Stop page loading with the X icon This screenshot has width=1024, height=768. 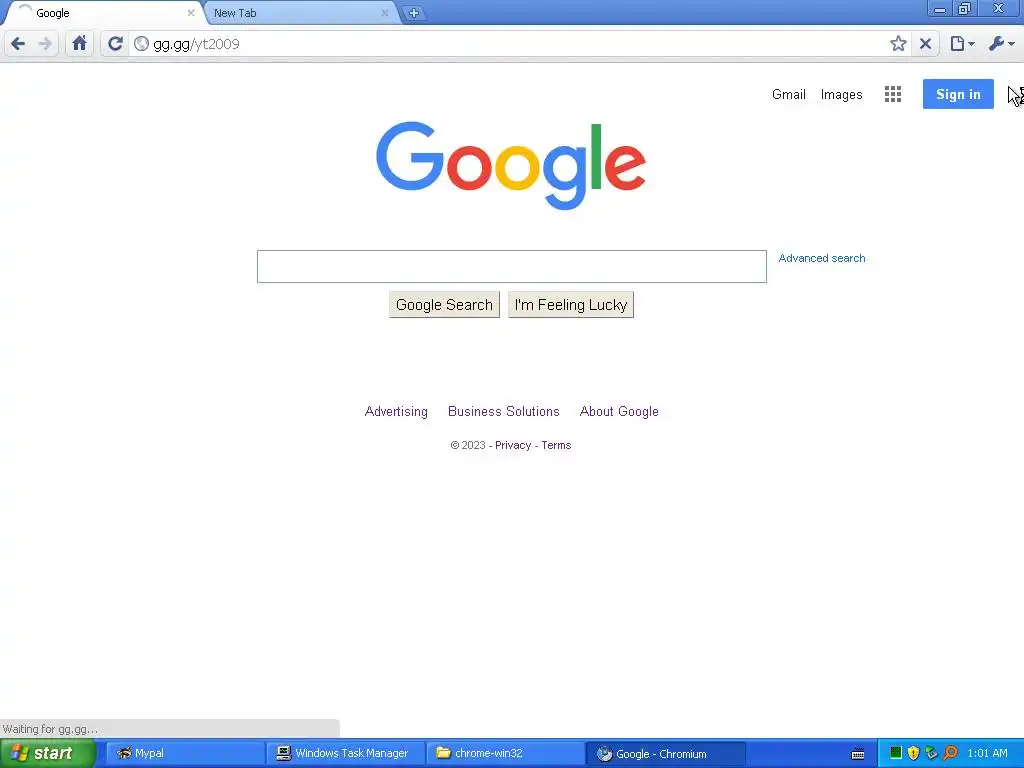pos(925,44)
